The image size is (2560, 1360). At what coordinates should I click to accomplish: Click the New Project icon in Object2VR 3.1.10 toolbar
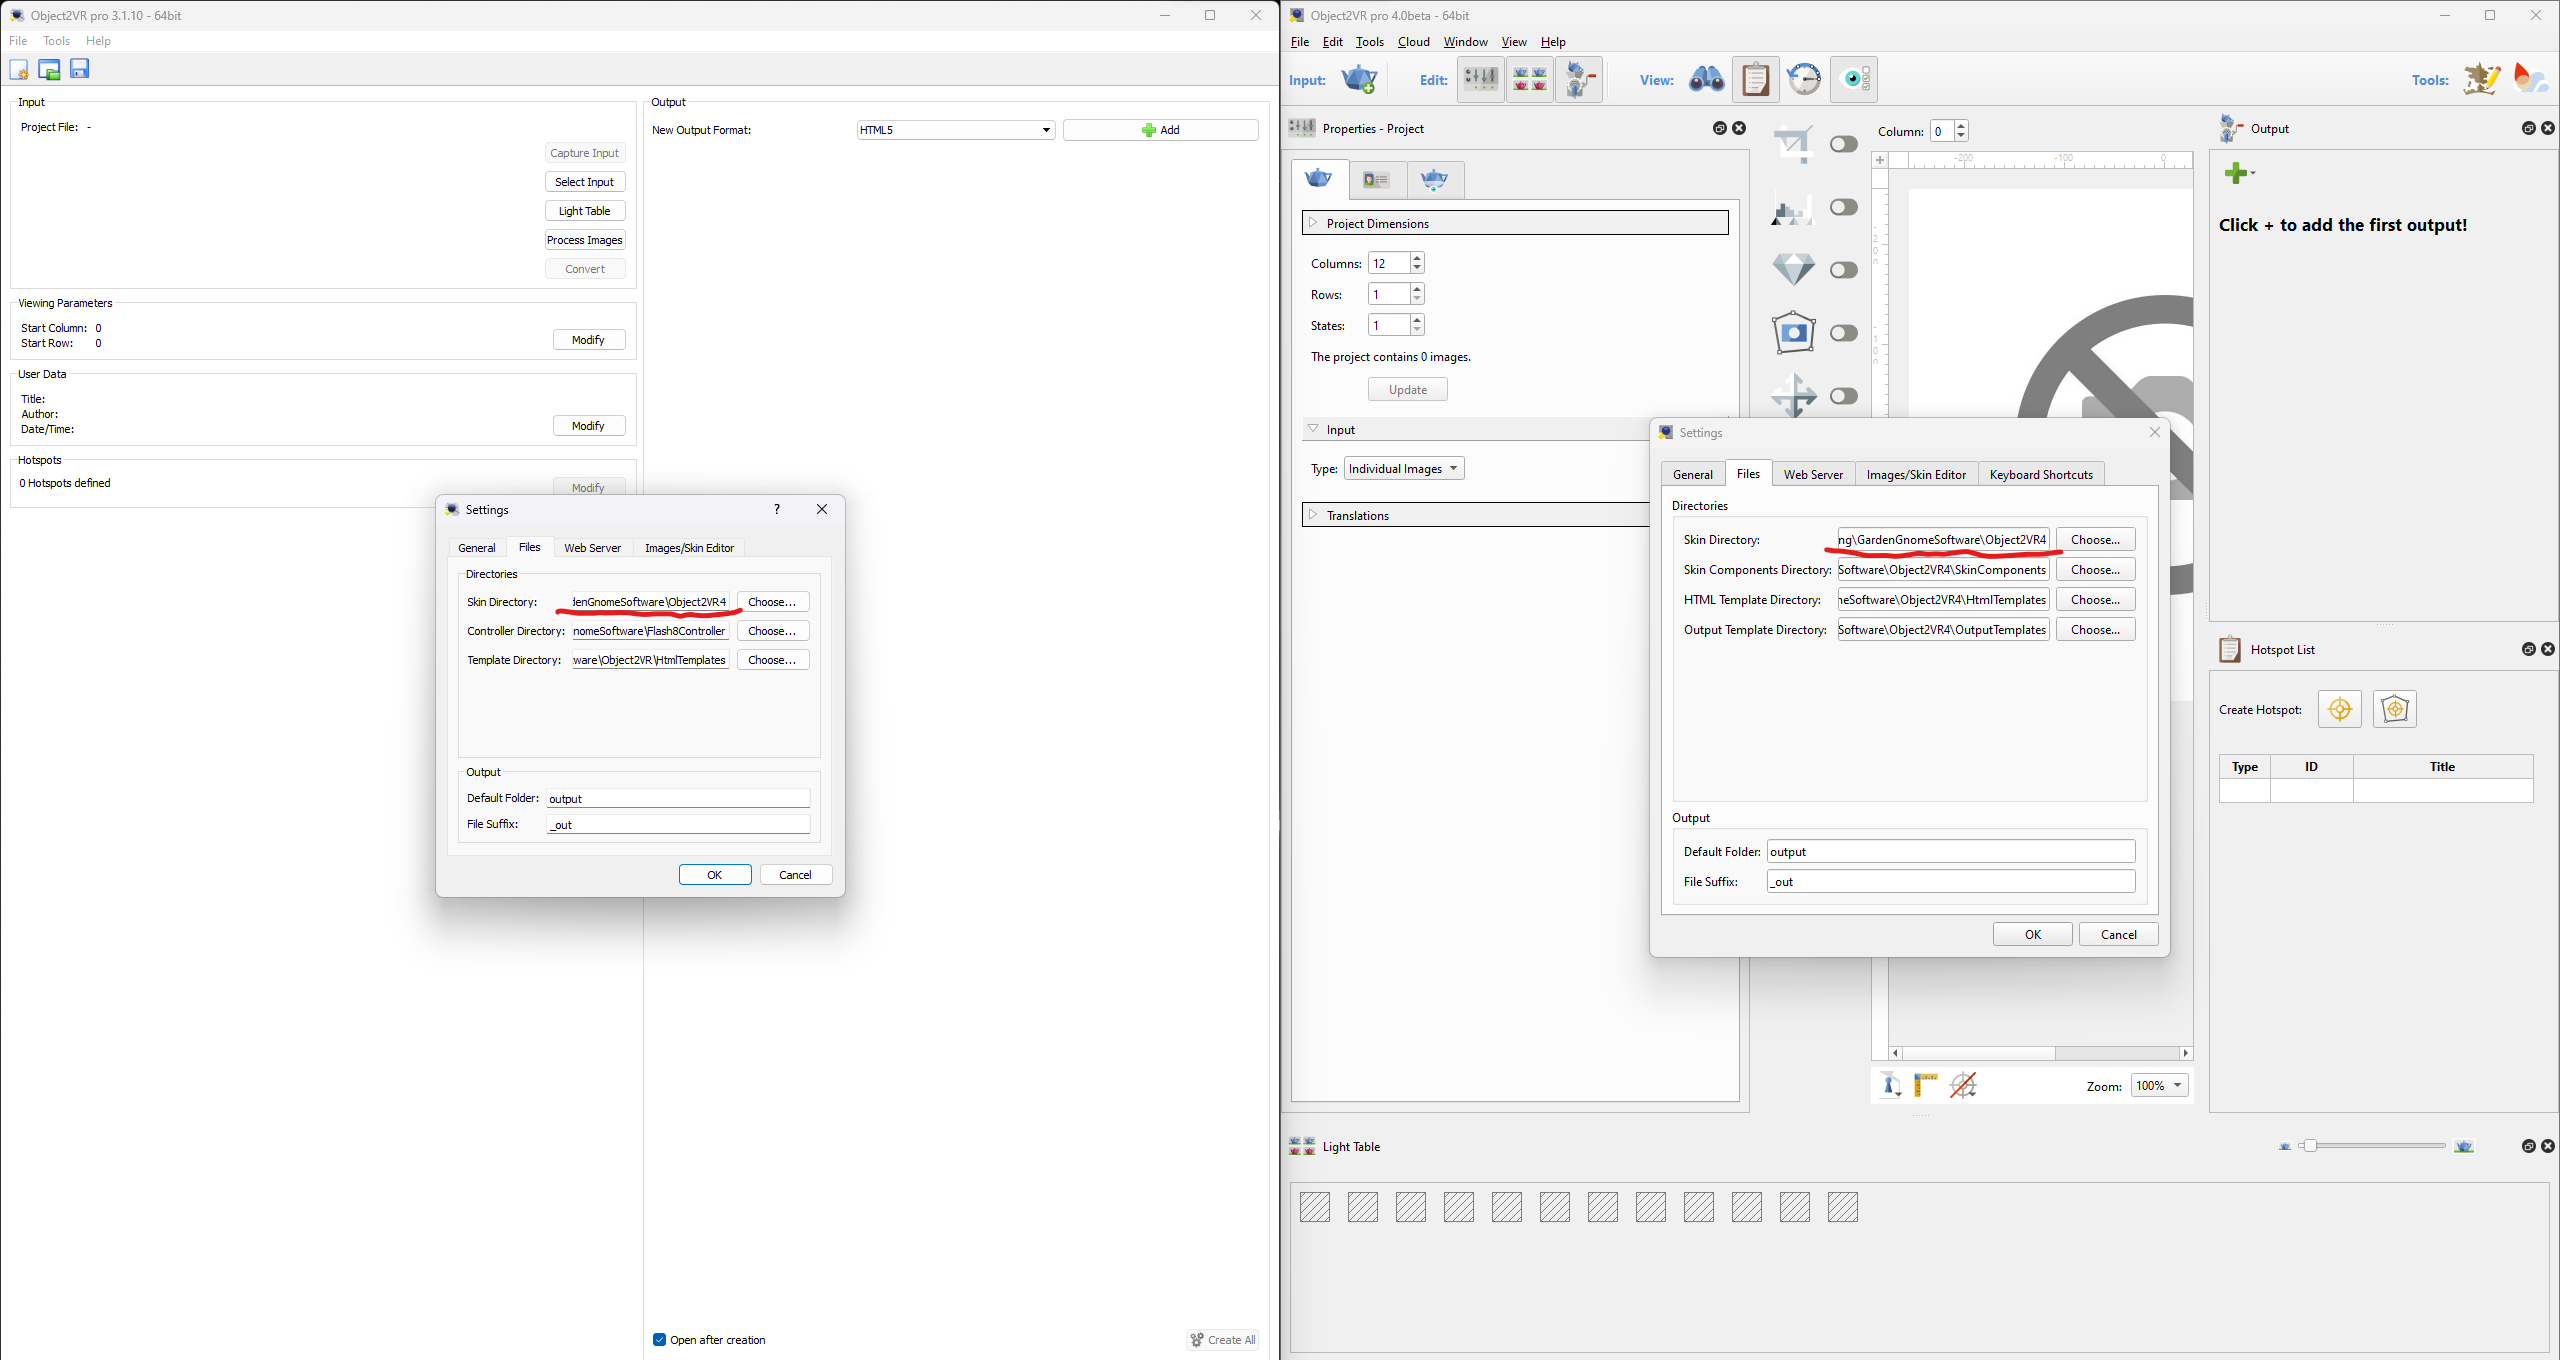tap(19, 69)
